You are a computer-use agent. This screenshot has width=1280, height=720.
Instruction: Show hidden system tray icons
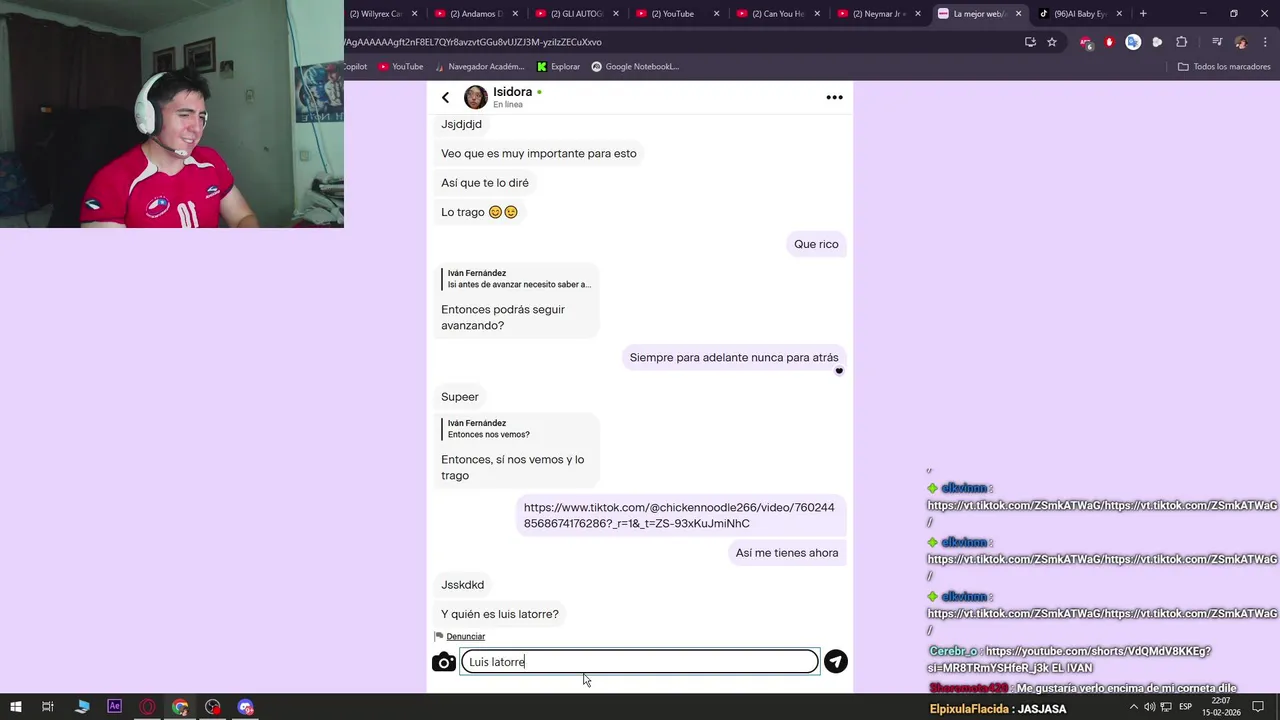click(1132, 707)
